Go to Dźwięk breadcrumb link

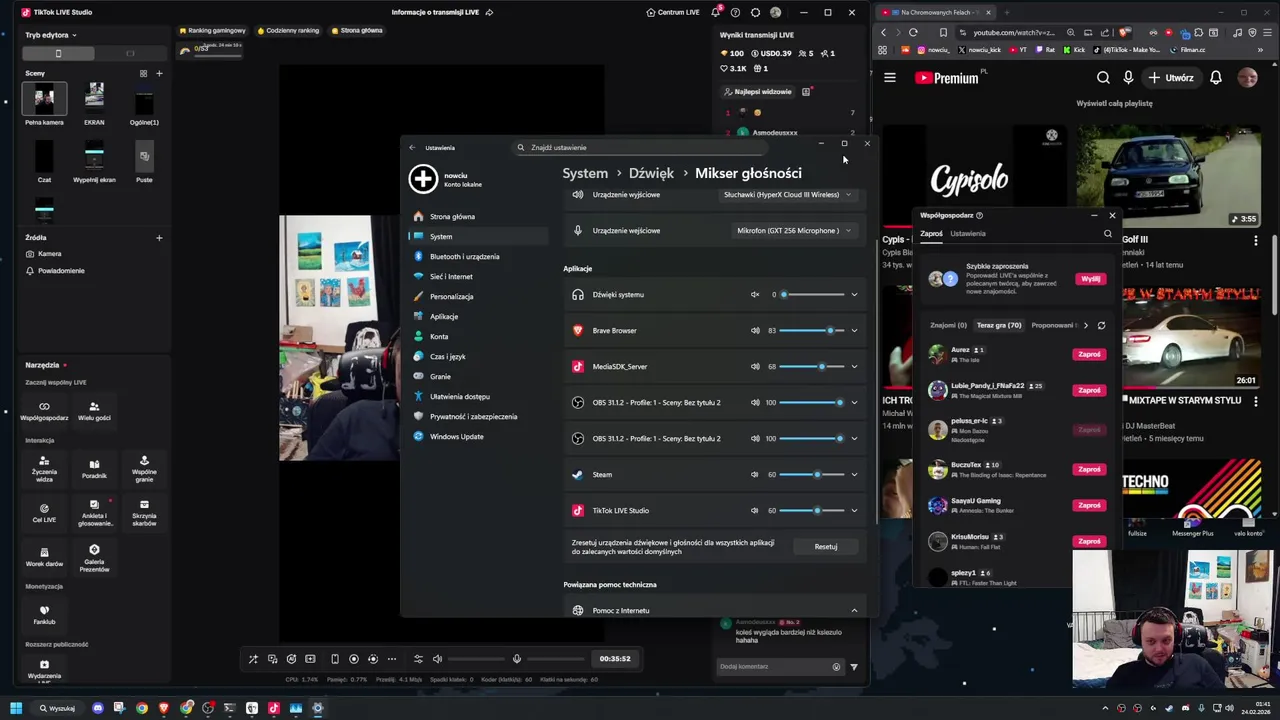[651, 173]
